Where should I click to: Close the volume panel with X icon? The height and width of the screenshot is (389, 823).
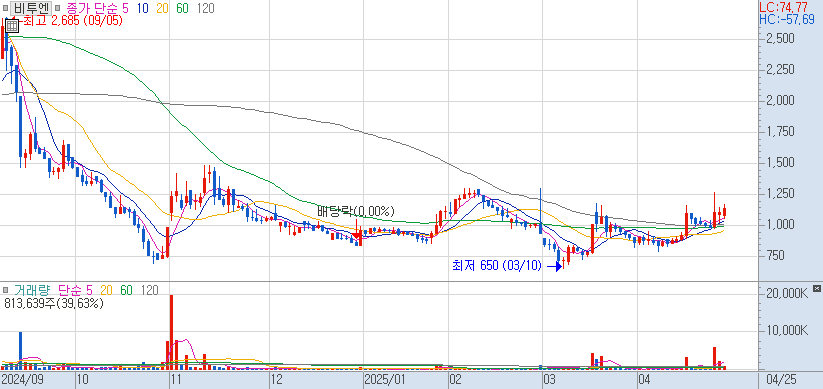pyautogui.click(x=816, y=288)
